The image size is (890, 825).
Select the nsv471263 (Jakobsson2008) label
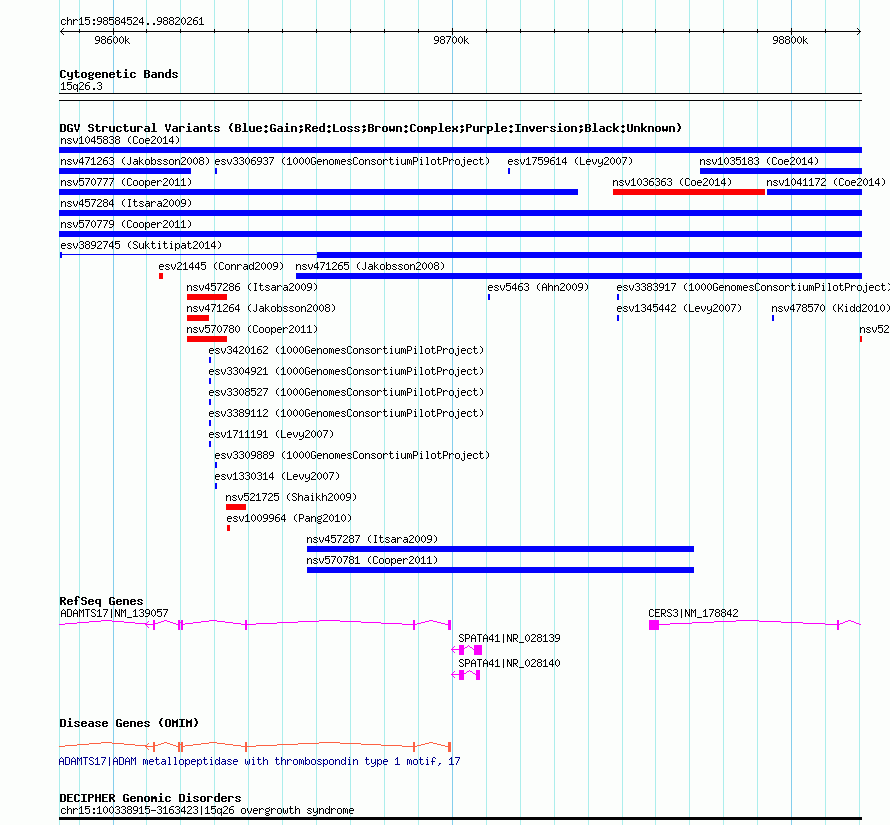pyautogui.click(x=135, y=161)
